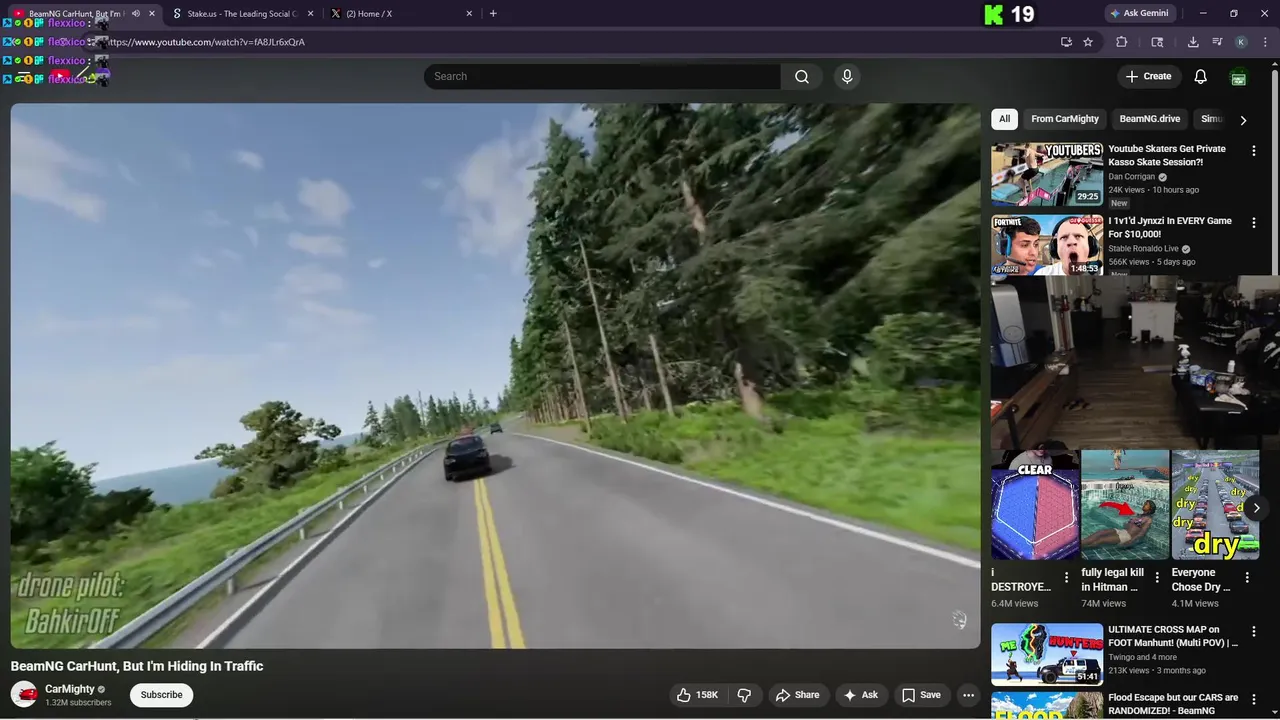Viewport: 1280px width, 720px height.
Task: Install app icon in the address bar
Action: 1066,42
